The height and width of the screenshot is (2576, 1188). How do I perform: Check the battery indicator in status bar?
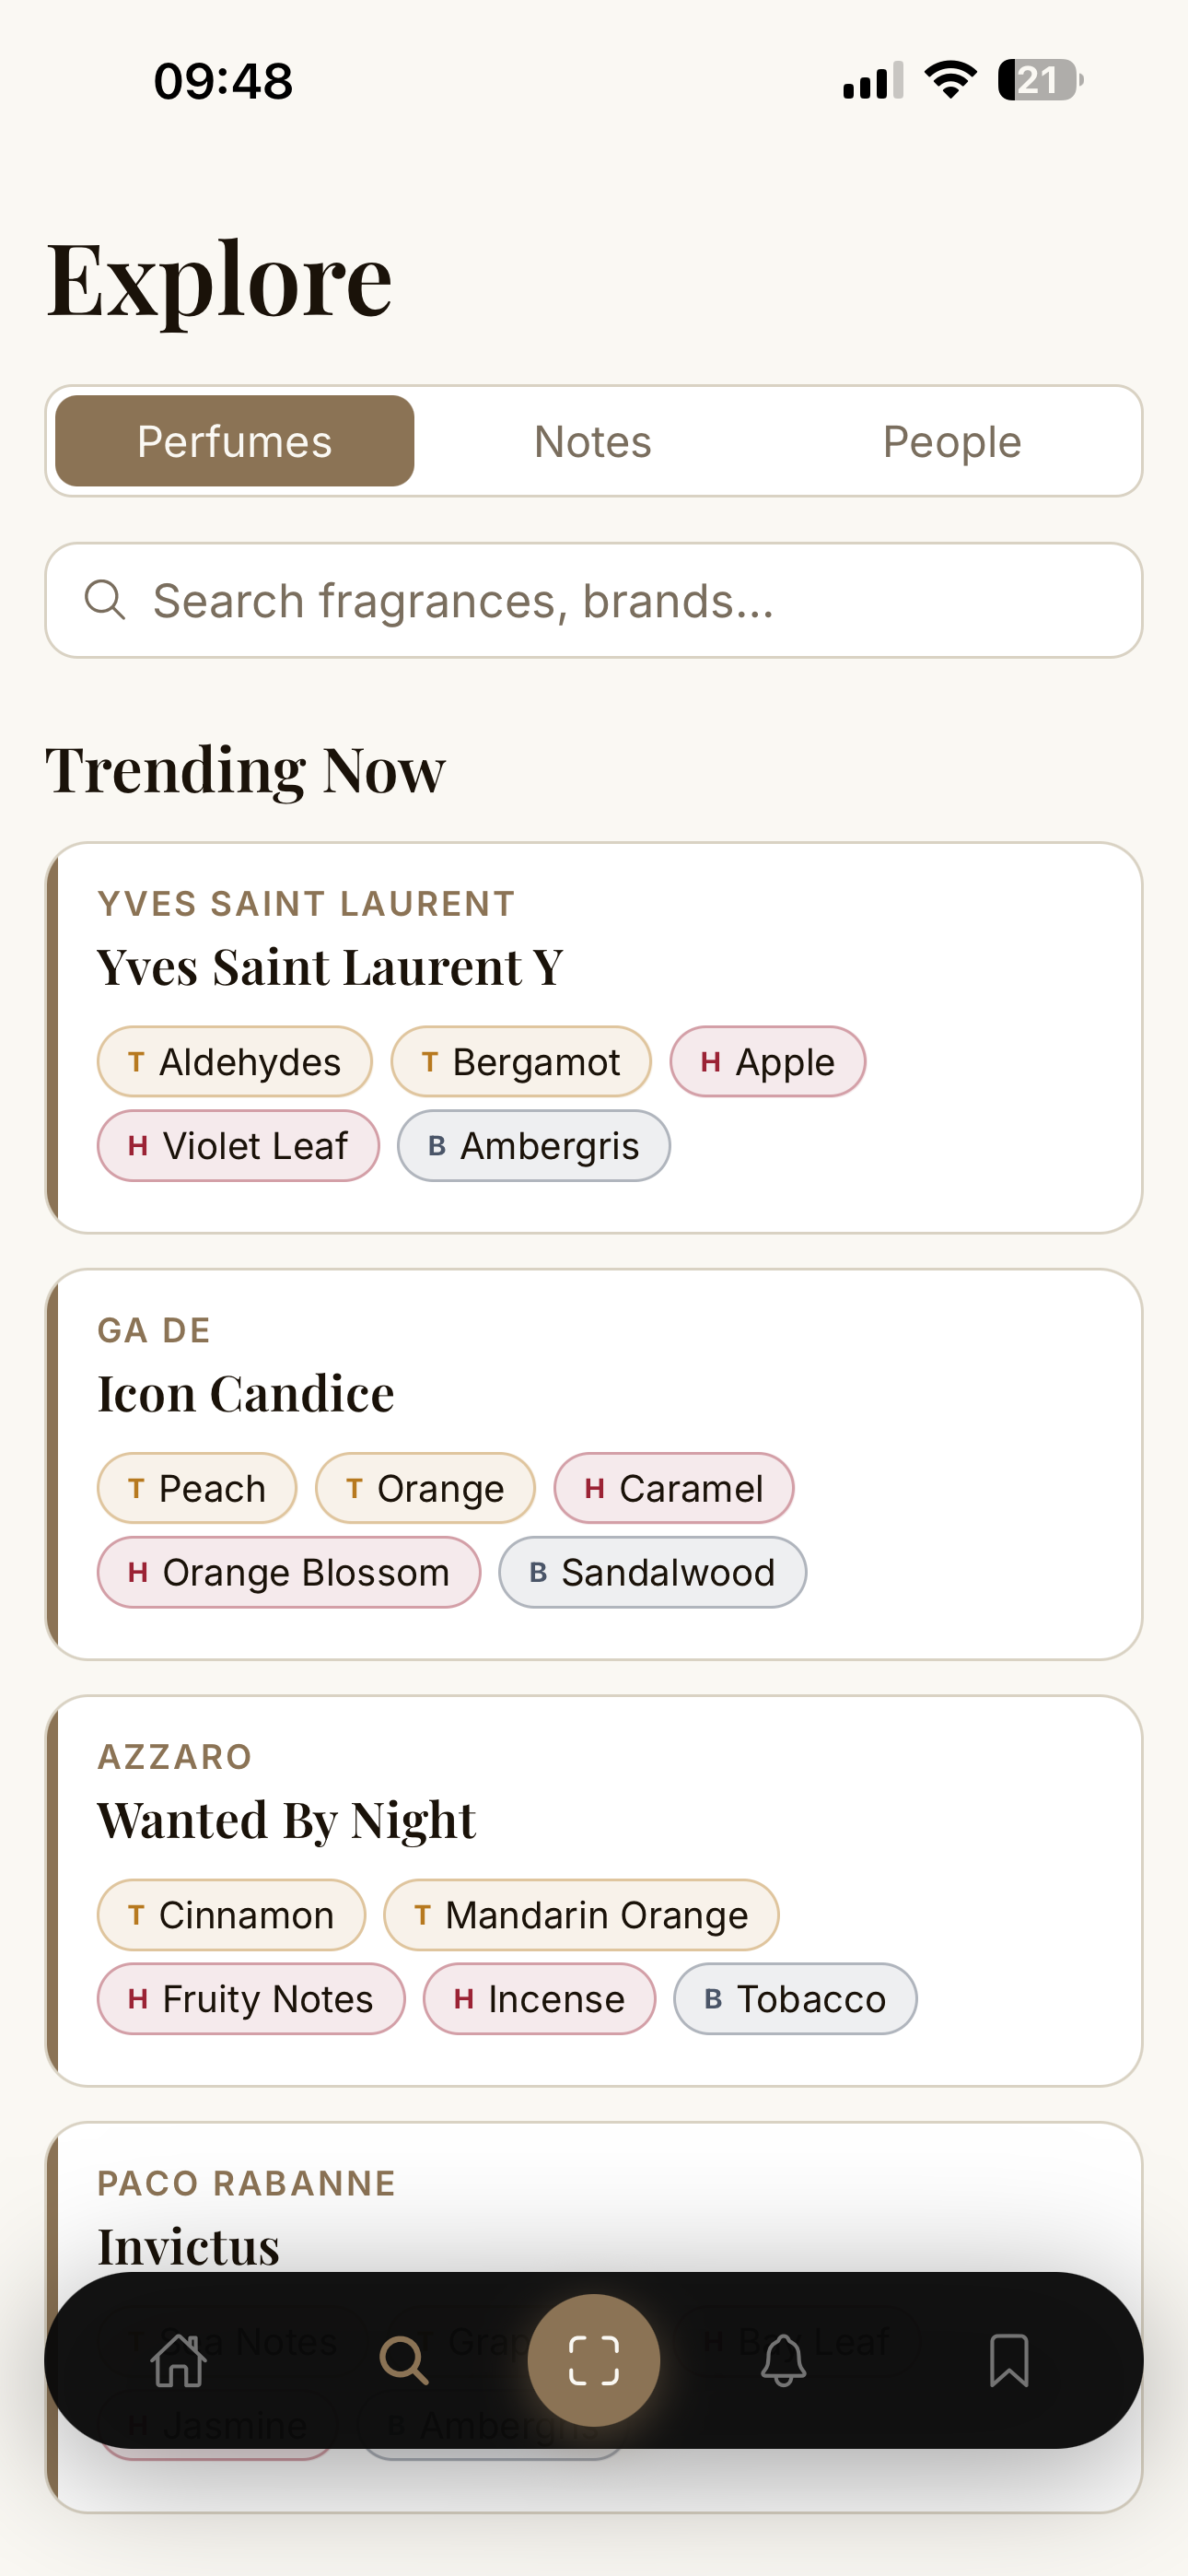1040,80
